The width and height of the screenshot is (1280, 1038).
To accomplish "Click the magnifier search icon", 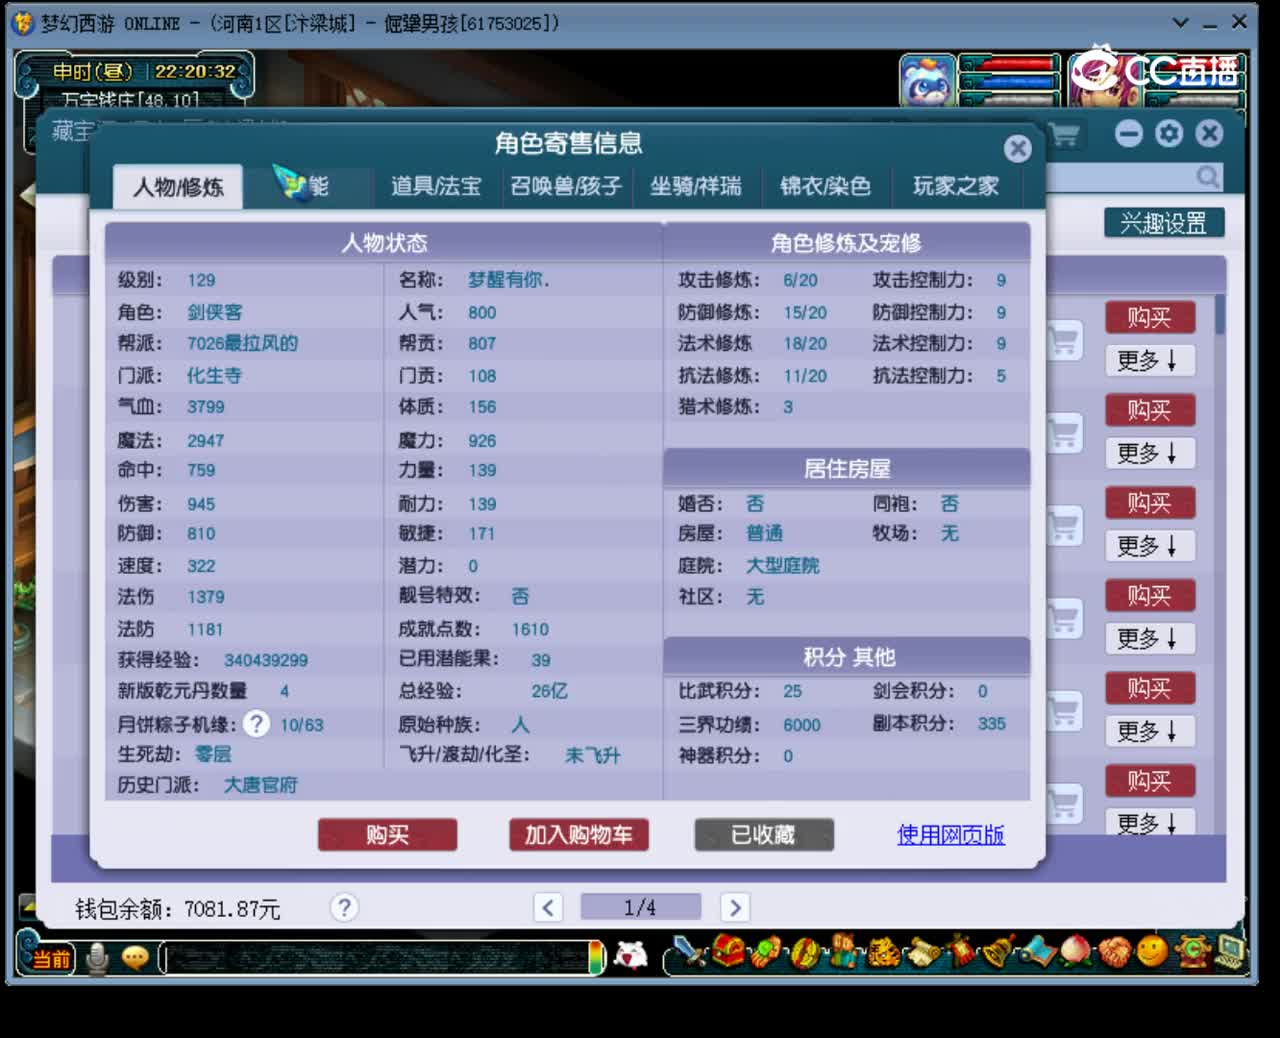I will point(1208,177).
